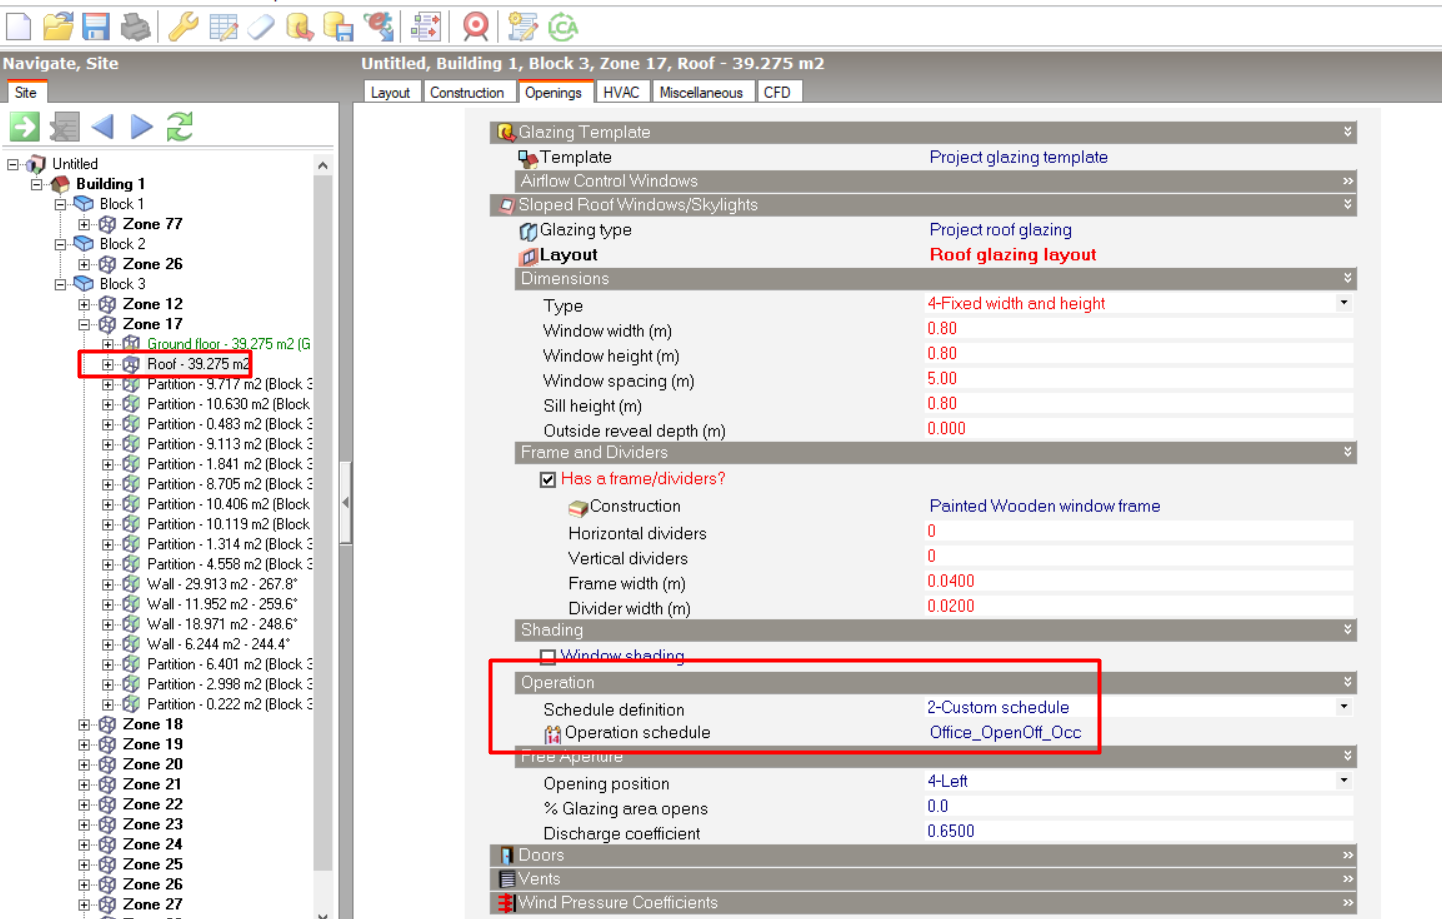Open the Schedule definition dropdown

click(x=1344, y=707)
